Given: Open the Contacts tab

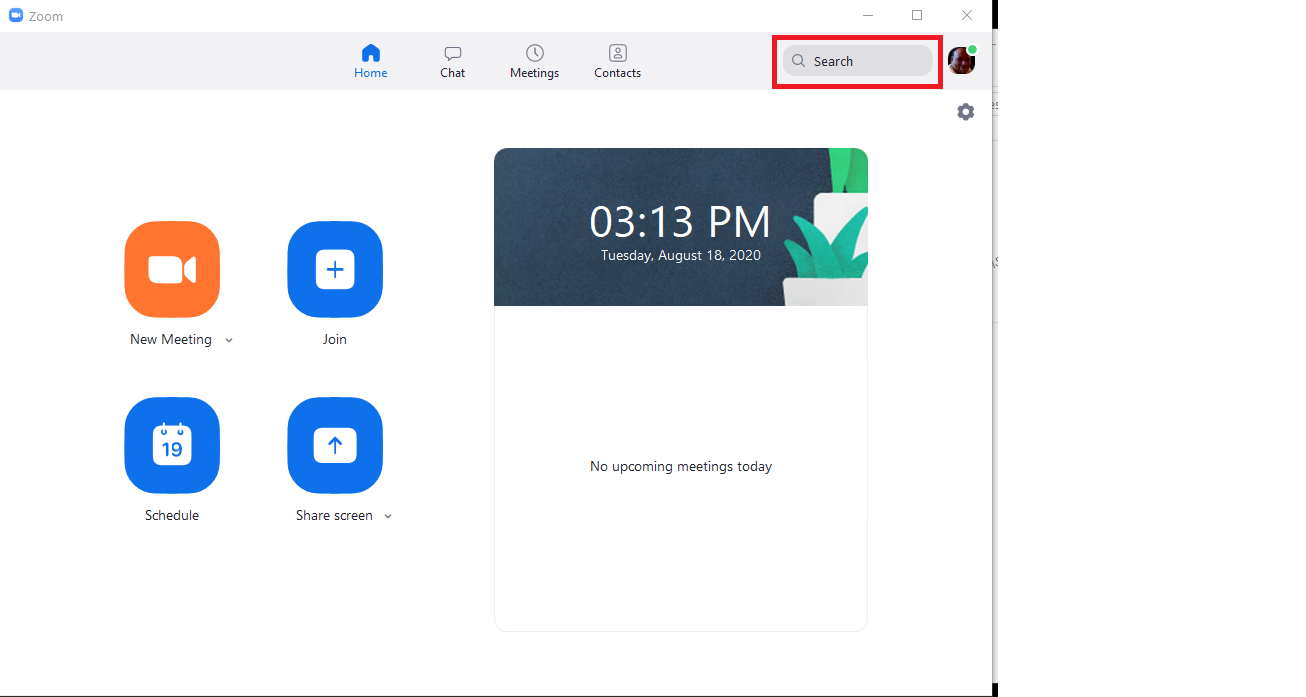Looking at the screenshot, I should (x=618, y=61).
